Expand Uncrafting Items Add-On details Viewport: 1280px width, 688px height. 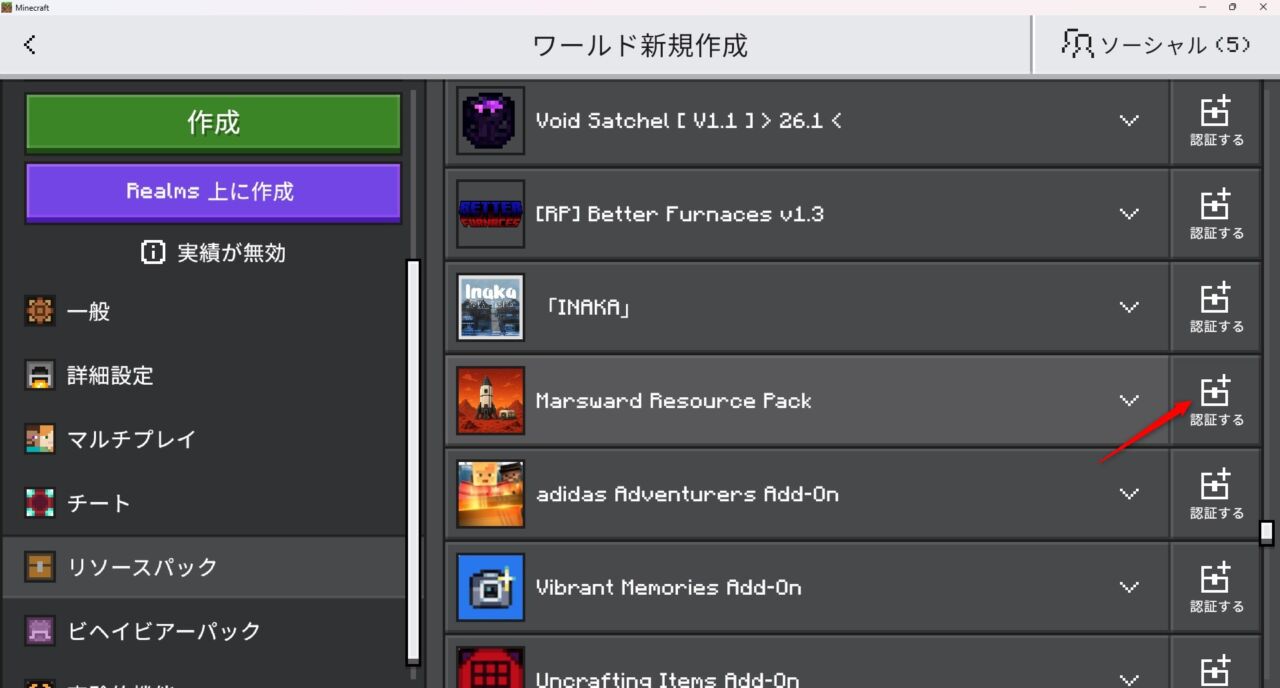(1129, 680)
